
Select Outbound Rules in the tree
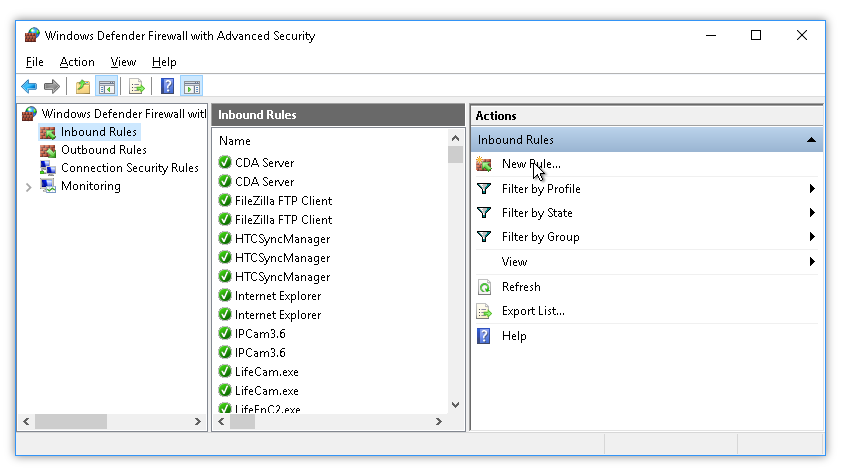click(x=103, y=150)
